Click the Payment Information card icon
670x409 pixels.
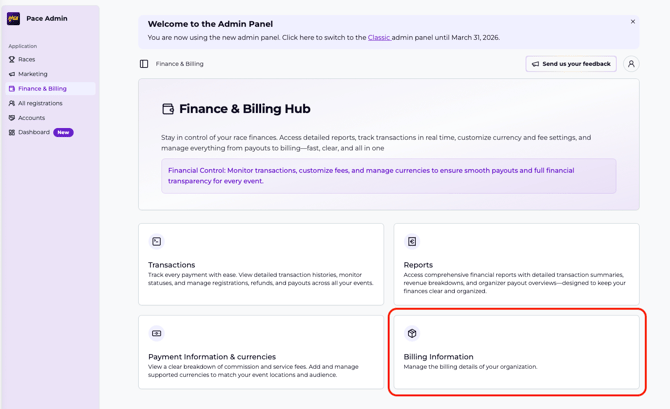pos(157,333)
